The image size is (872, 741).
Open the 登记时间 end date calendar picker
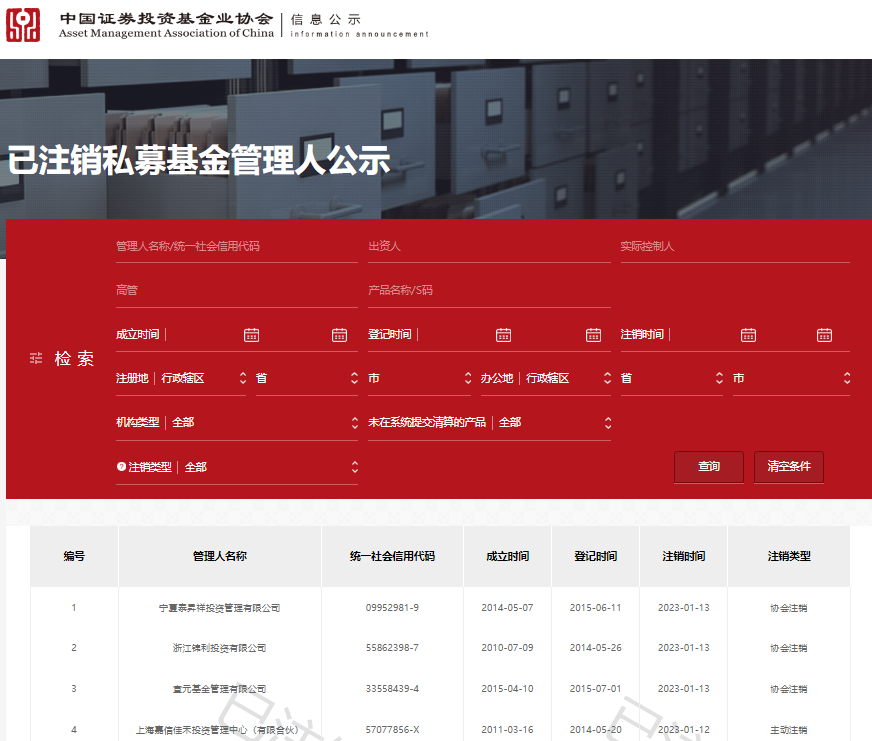(x=593, y=334)
